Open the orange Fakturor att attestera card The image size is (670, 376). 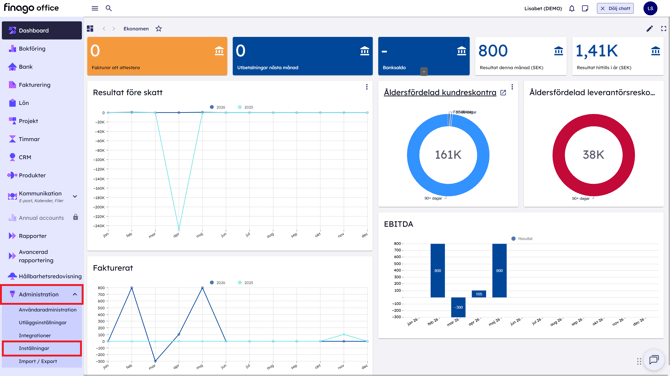click(x=157, y=56)
